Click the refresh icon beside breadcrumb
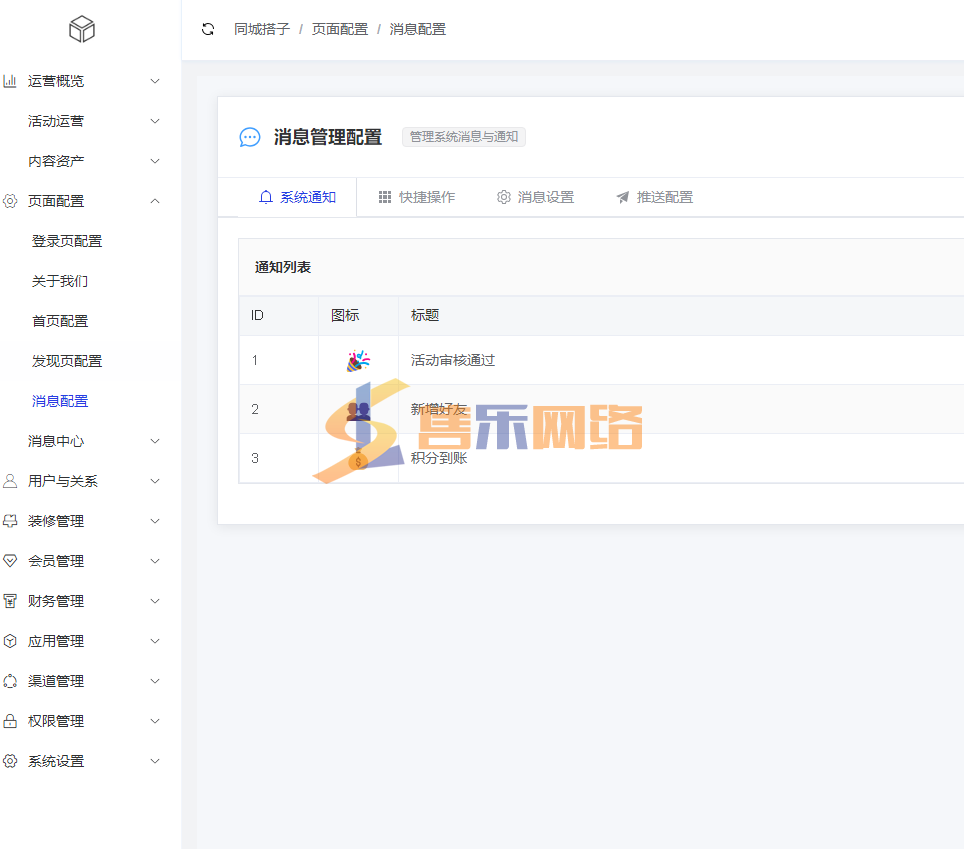The width and height of the screenshot is (964, 849). pos(208,29)
